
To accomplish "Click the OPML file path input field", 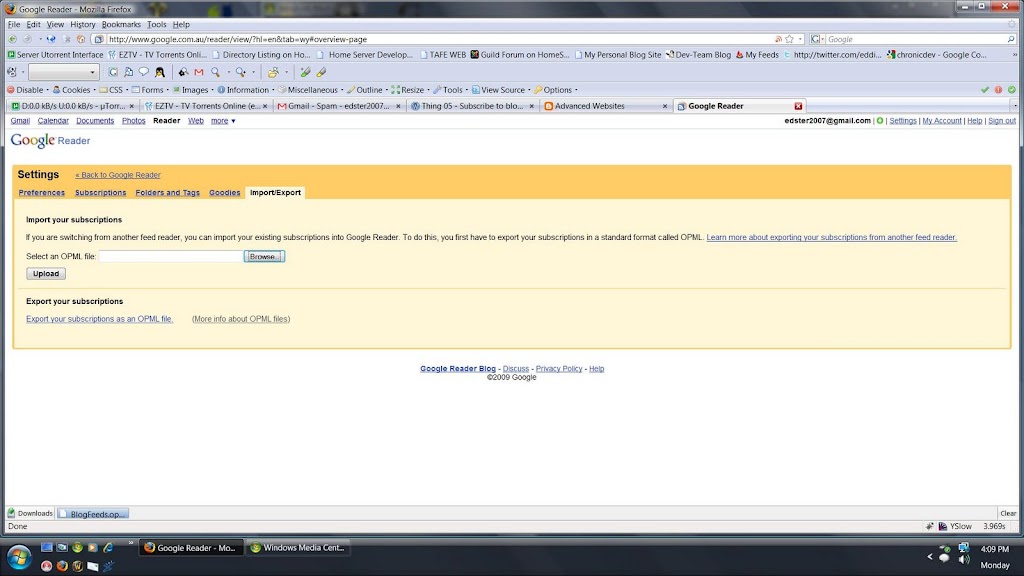I will pyautogui.click(x=171, y=257).
